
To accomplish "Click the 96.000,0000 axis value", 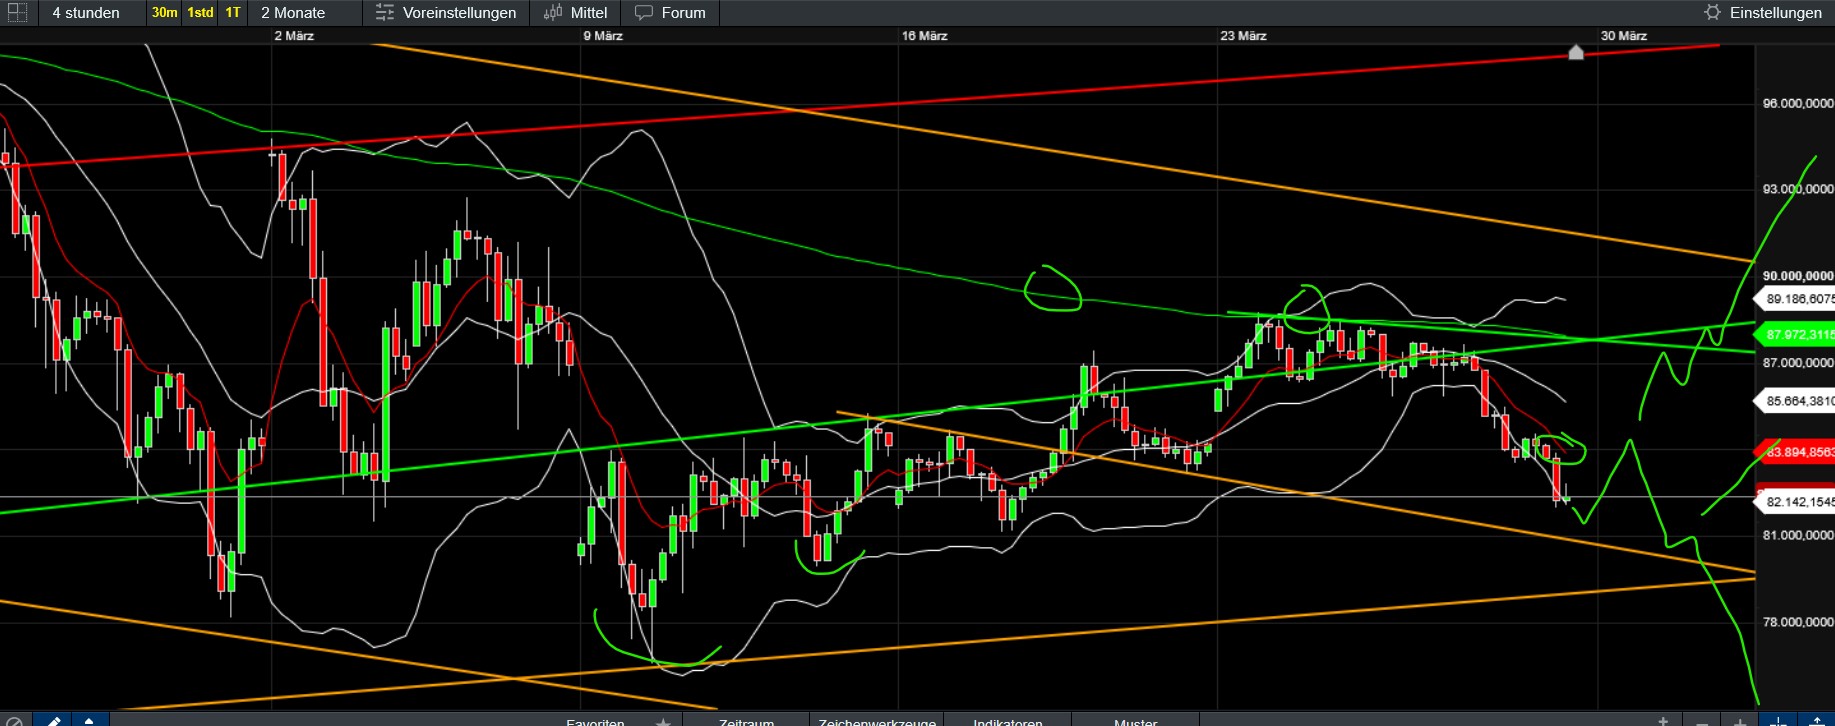I will pyautogui.click(x=1798, y=103).
